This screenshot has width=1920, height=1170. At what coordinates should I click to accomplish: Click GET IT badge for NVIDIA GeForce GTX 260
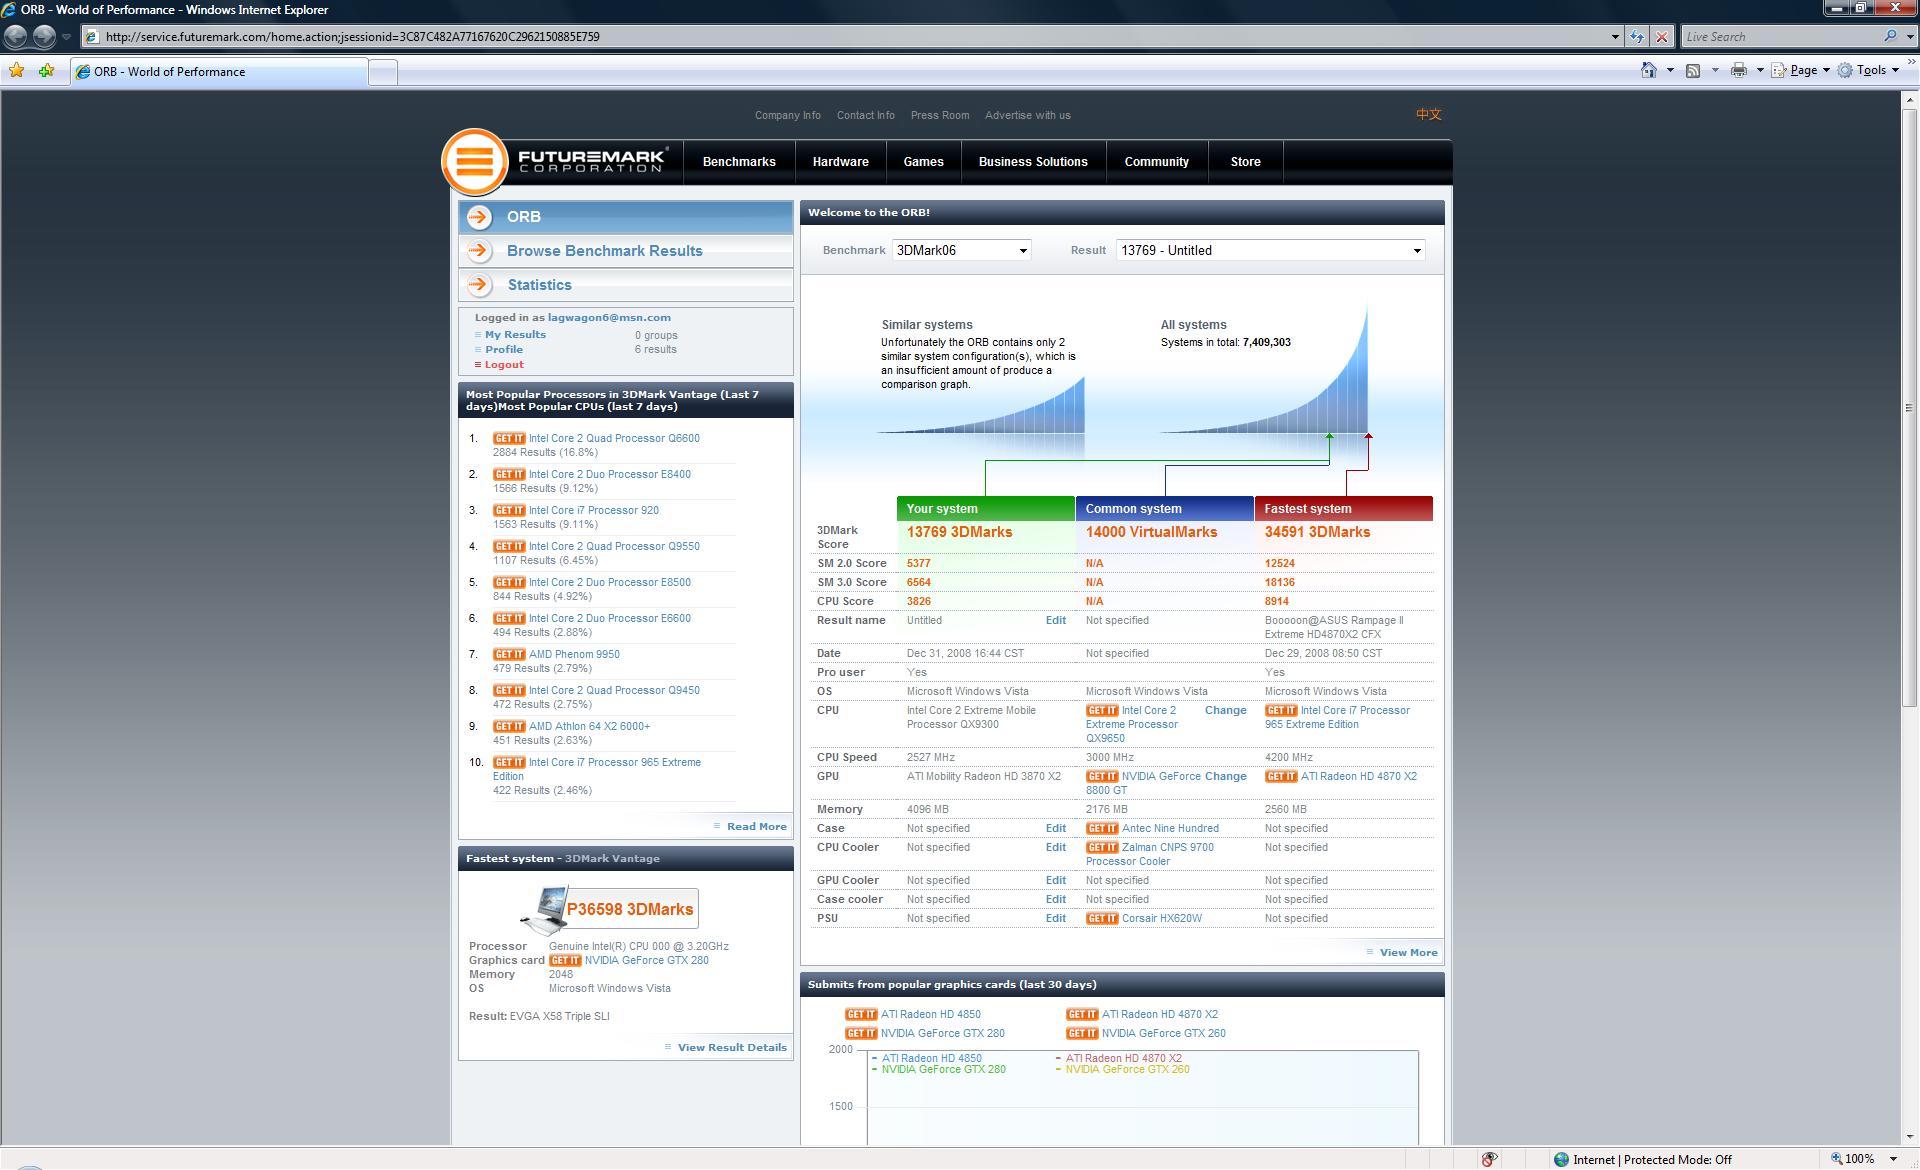tap(1082, 1034)
